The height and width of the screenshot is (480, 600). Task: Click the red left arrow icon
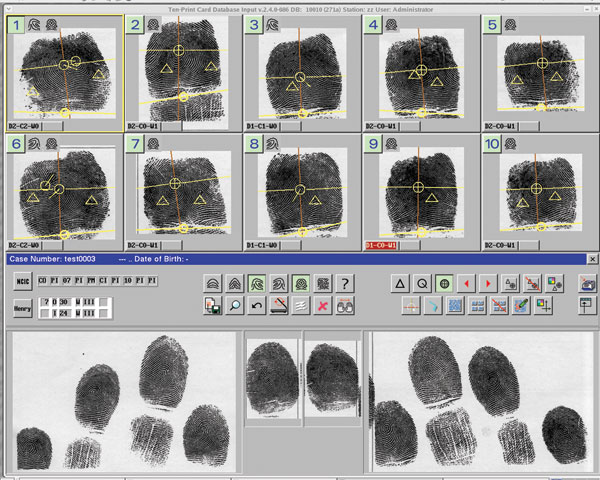(466, 284)
